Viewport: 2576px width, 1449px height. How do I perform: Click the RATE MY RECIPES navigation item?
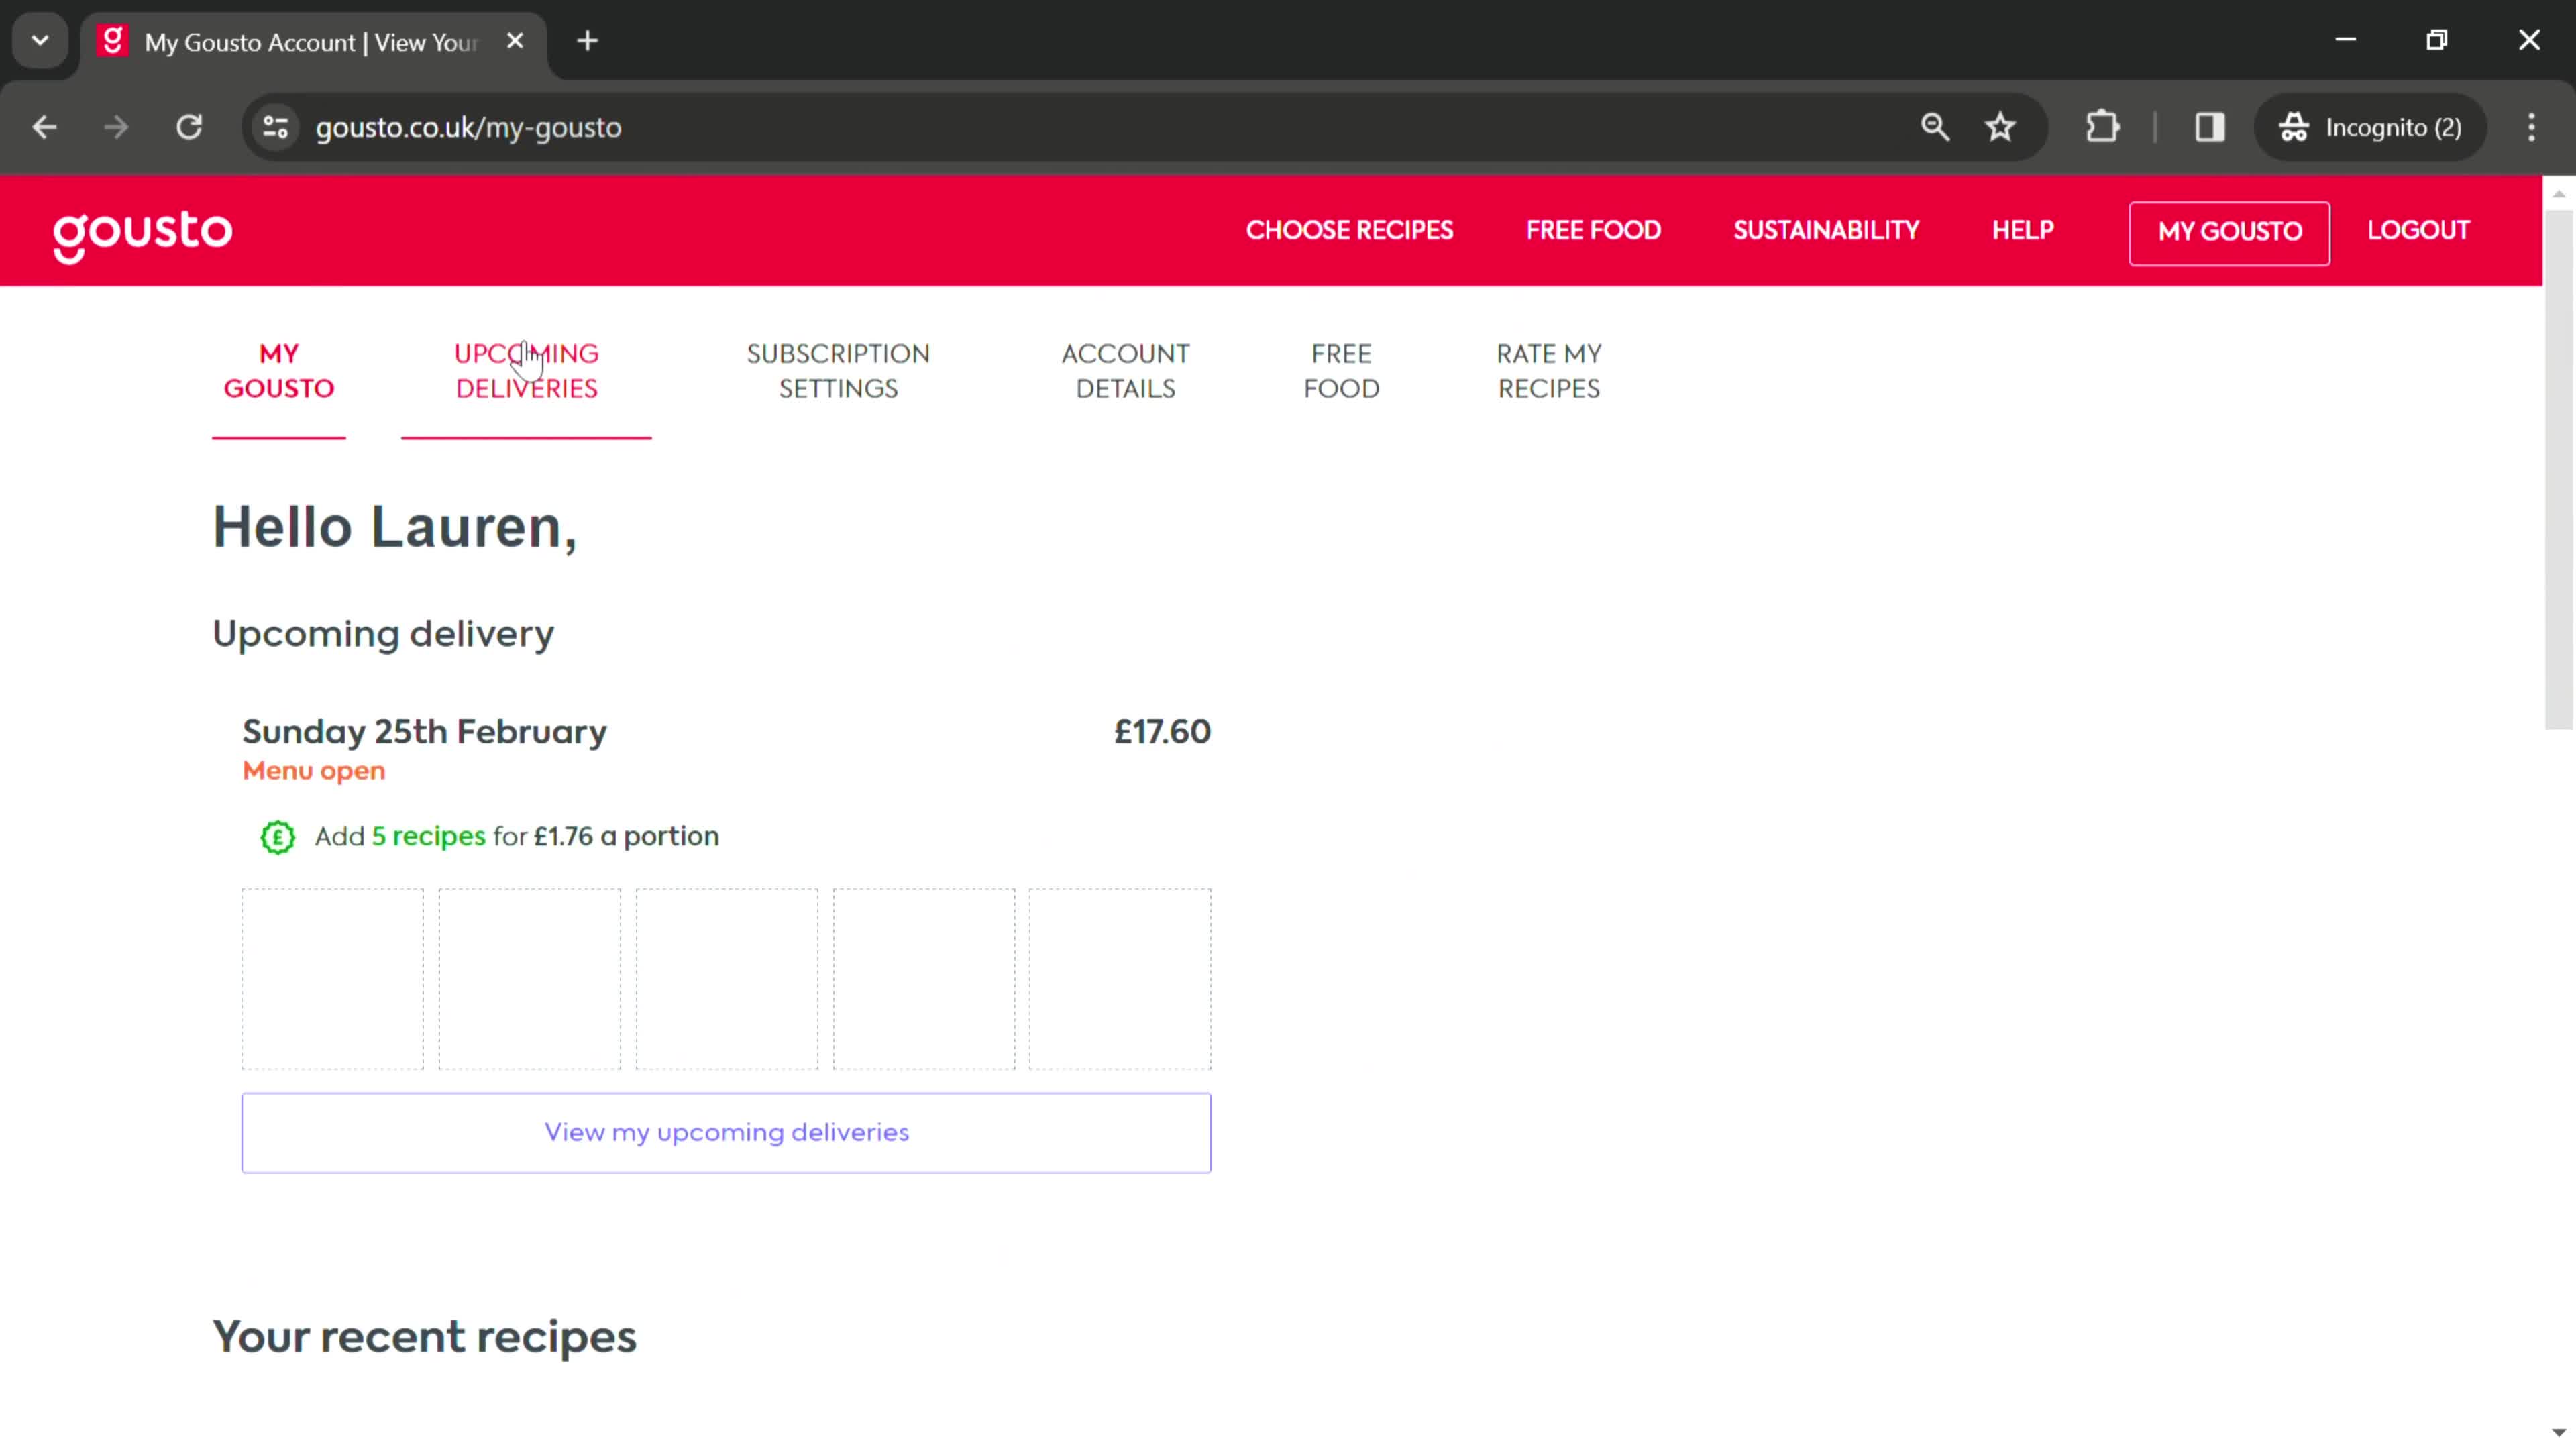[1548, 370]
